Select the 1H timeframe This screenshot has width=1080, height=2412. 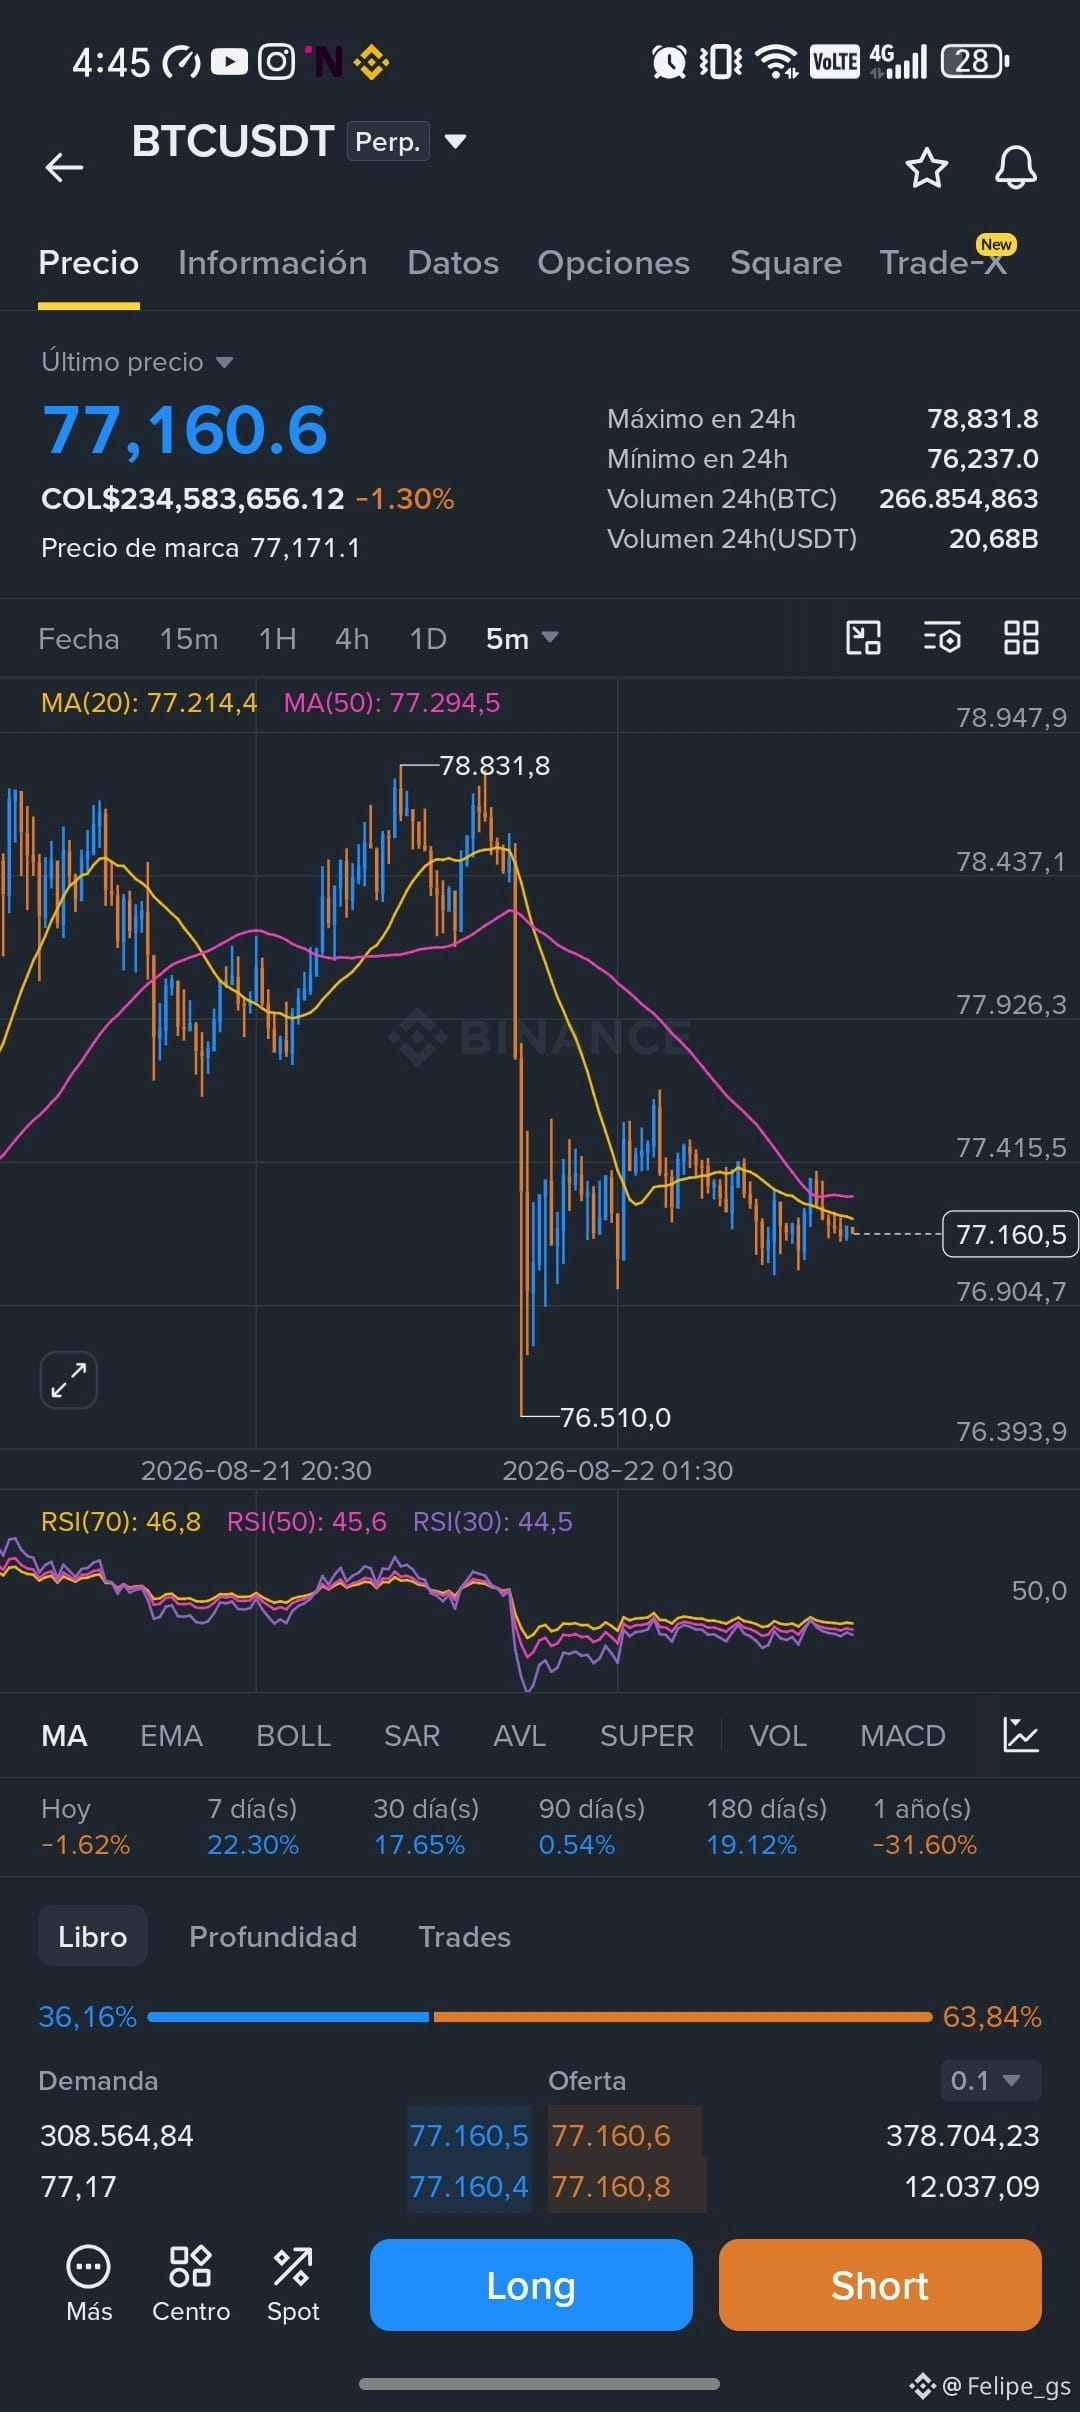click(x=277, y=638)
